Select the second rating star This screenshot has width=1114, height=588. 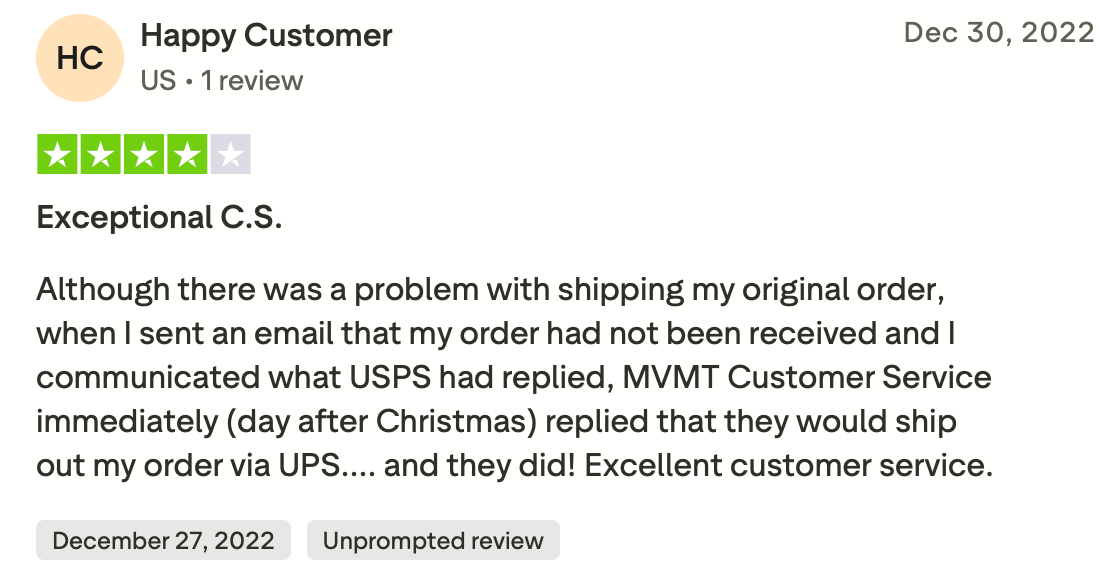click(101, 154)
